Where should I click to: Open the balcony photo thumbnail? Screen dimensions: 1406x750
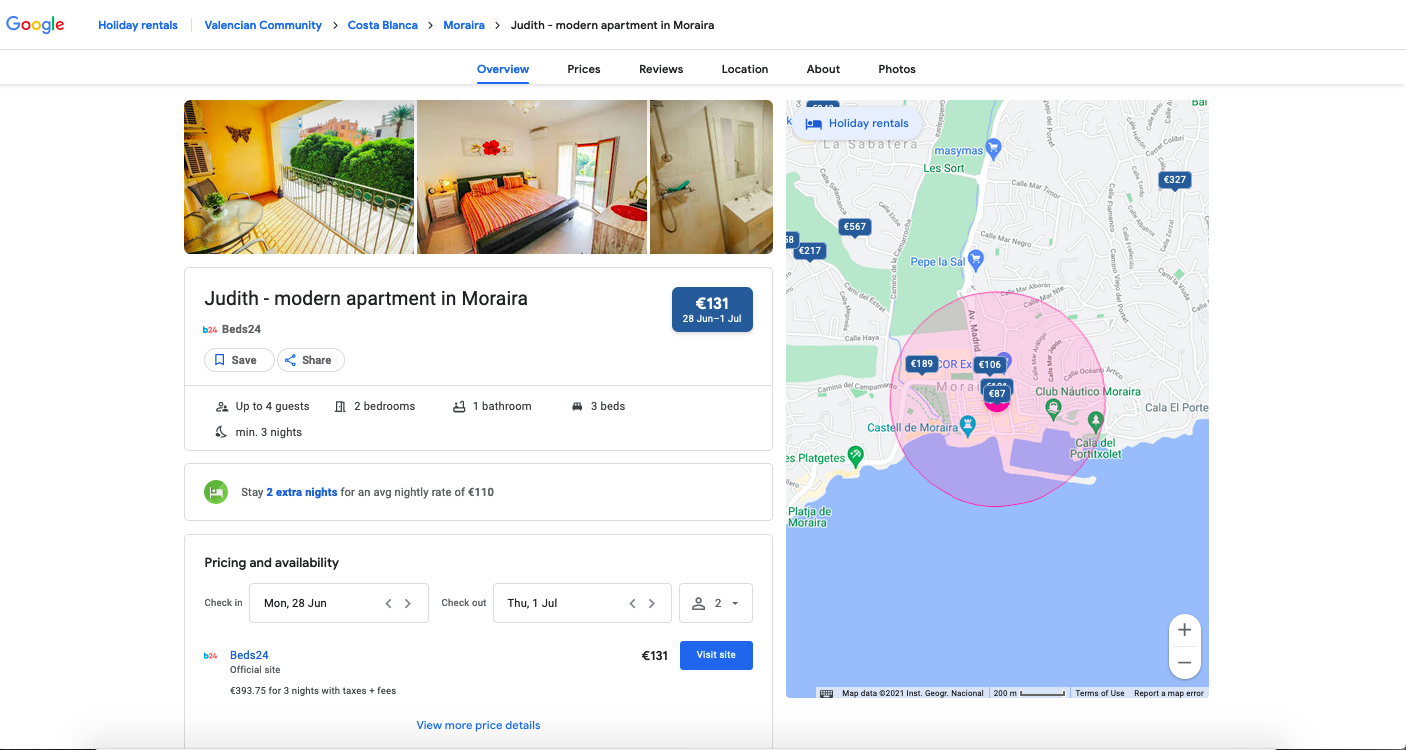pyautogui.click(x=299, y=177)
